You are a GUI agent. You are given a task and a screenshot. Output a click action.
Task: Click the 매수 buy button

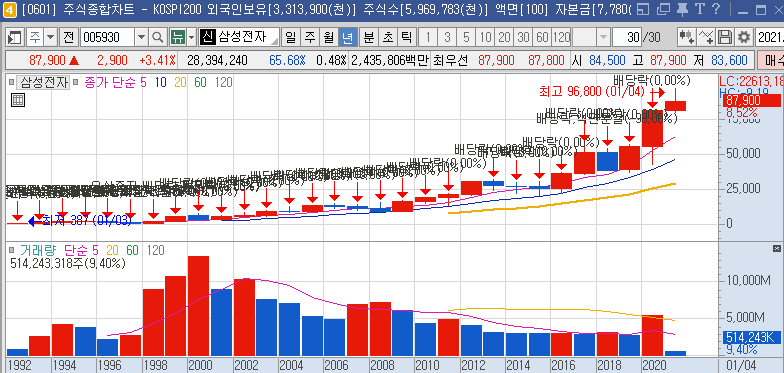770,60
